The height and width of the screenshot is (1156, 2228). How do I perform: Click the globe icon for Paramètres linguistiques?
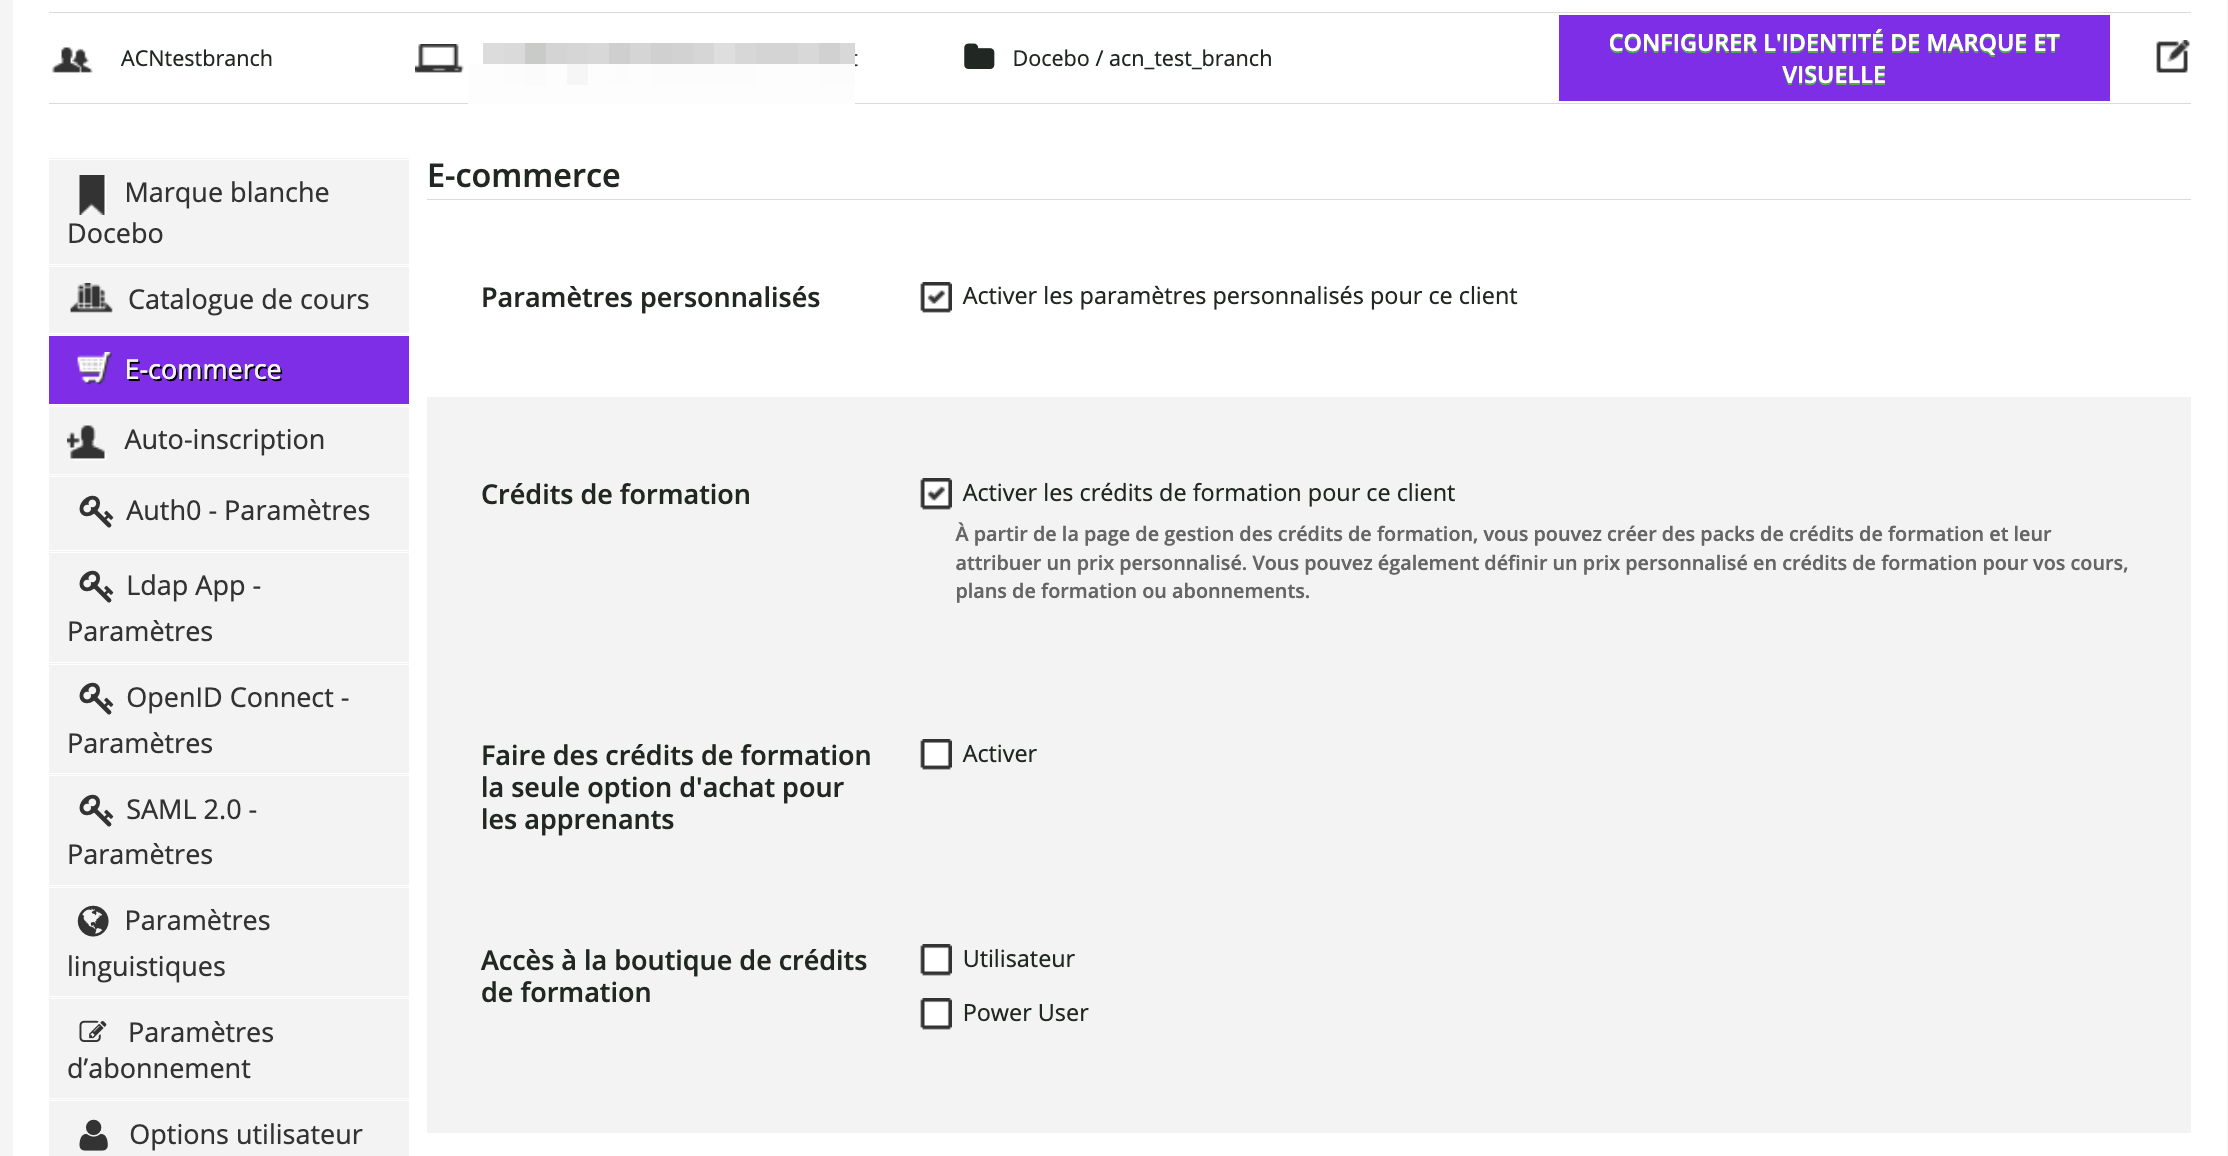tap(93, 920)
